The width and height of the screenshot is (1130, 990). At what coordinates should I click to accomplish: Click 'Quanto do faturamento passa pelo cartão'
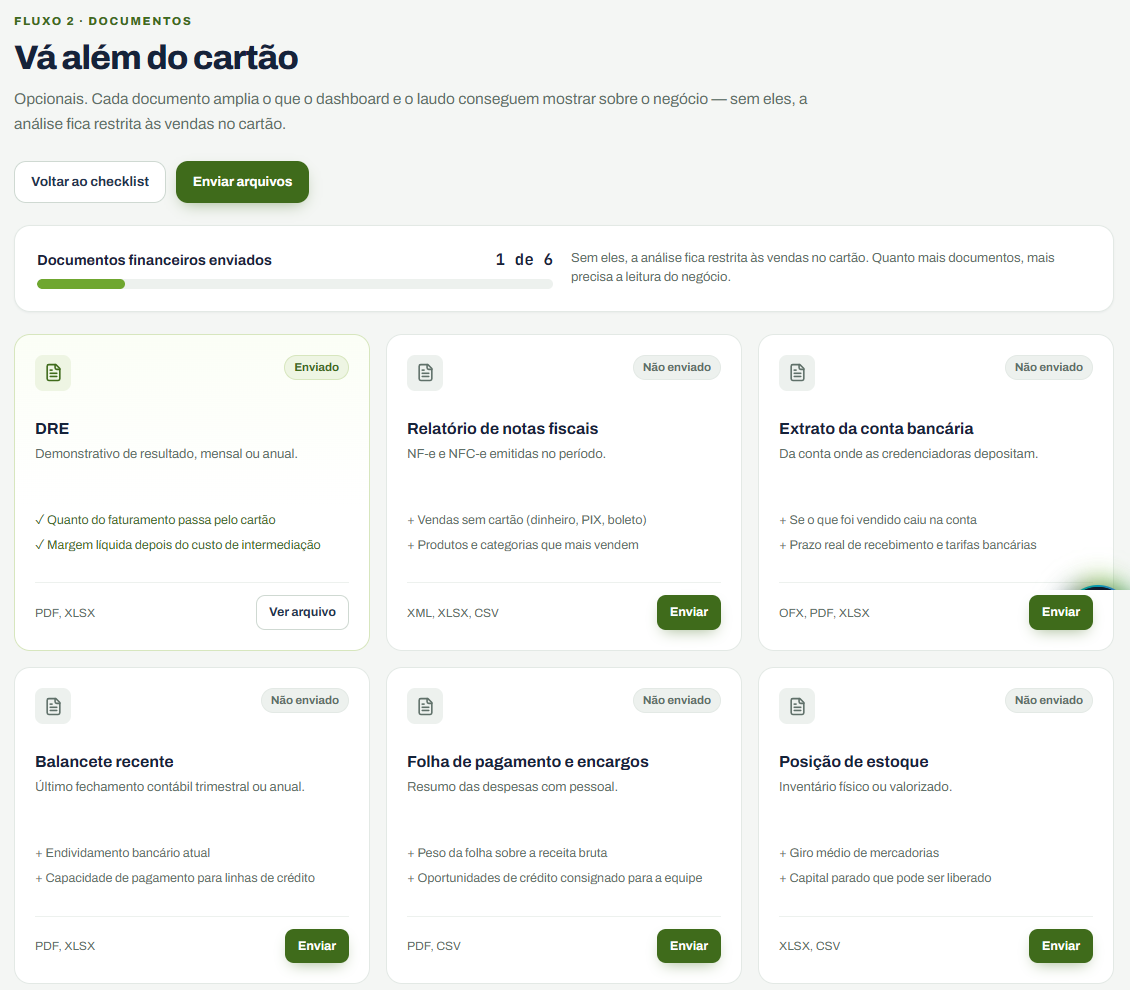[155, 519]
